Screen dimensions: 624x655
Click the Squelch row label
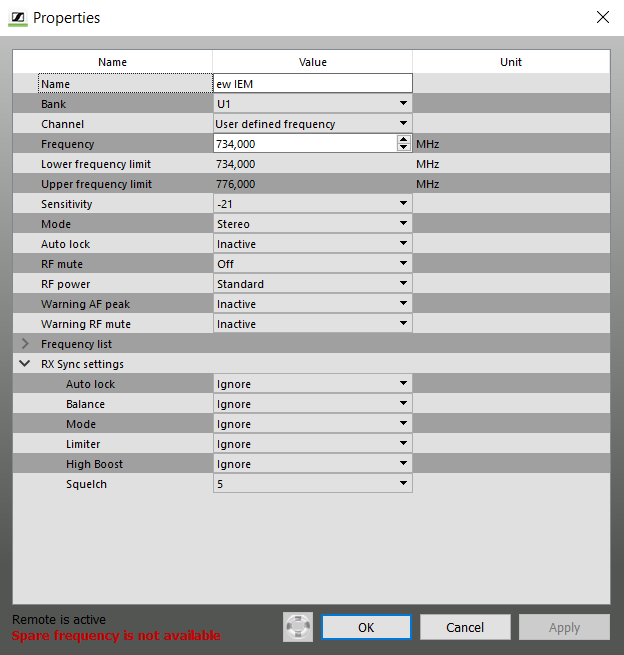(86, 484)
